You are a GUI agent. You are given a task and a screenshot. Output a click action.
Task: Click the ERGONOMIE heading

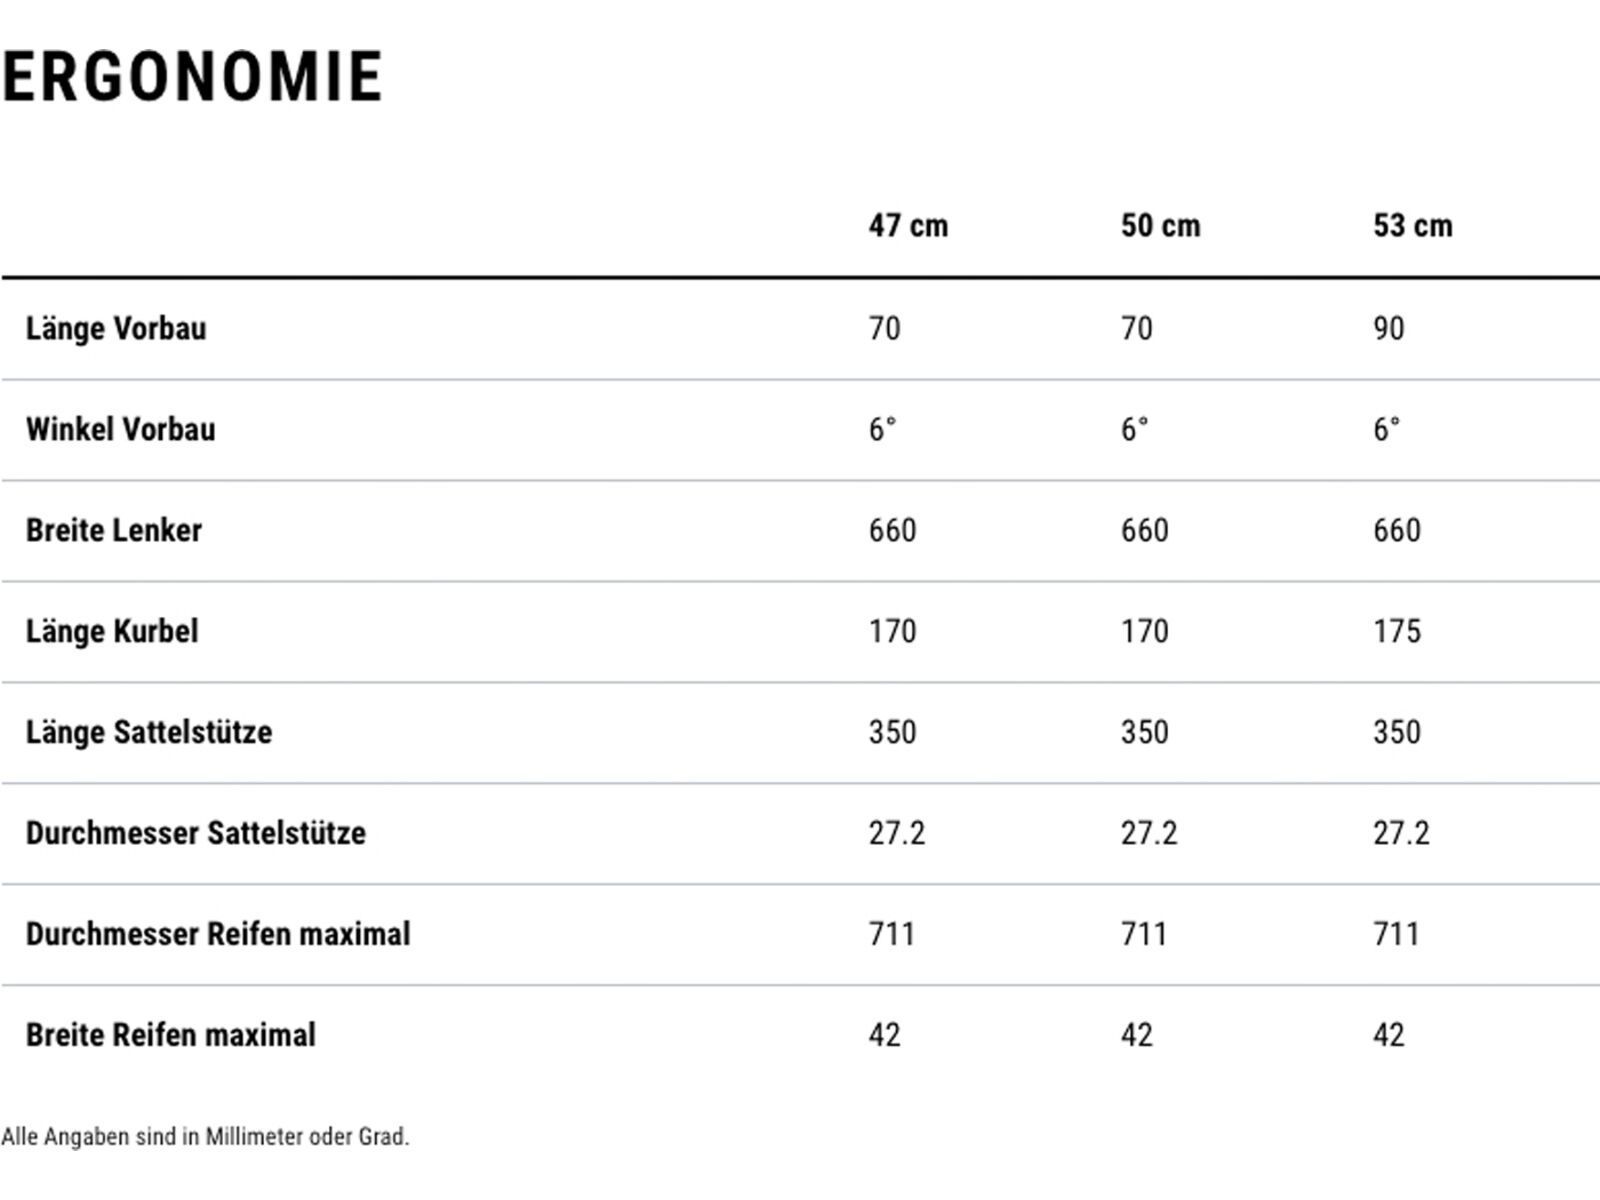pyautogui.click(x=193, y=77)
